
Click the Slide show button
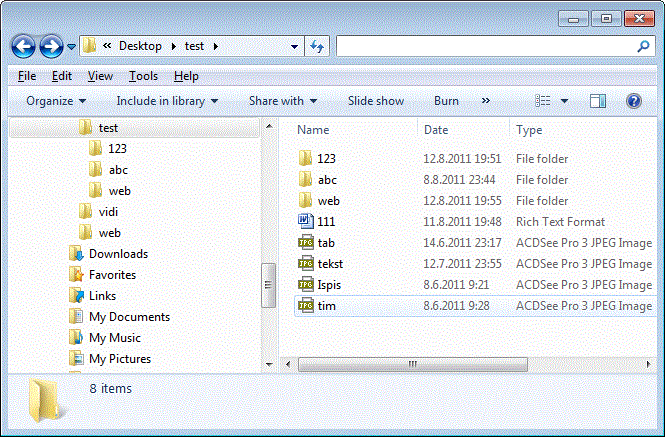[376, 101]
